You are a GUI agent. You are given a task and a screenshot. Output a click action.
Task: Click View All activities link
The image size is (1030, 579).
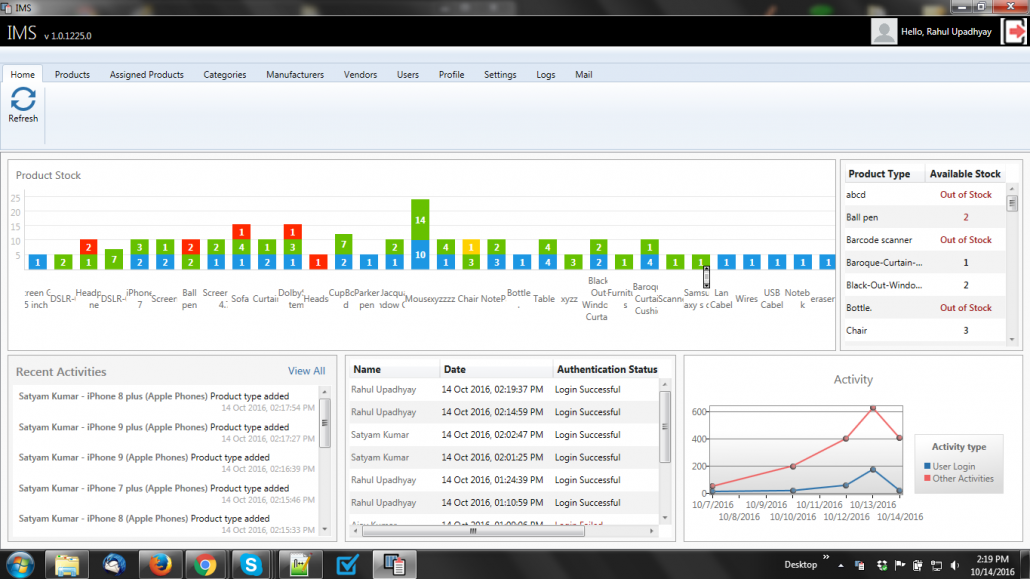[x=306, y=371]
